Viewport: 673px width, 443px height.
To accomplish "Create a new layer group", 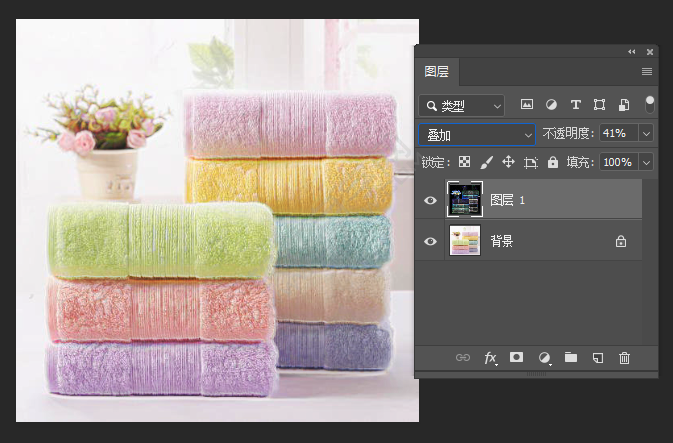I will coord(571,357).
